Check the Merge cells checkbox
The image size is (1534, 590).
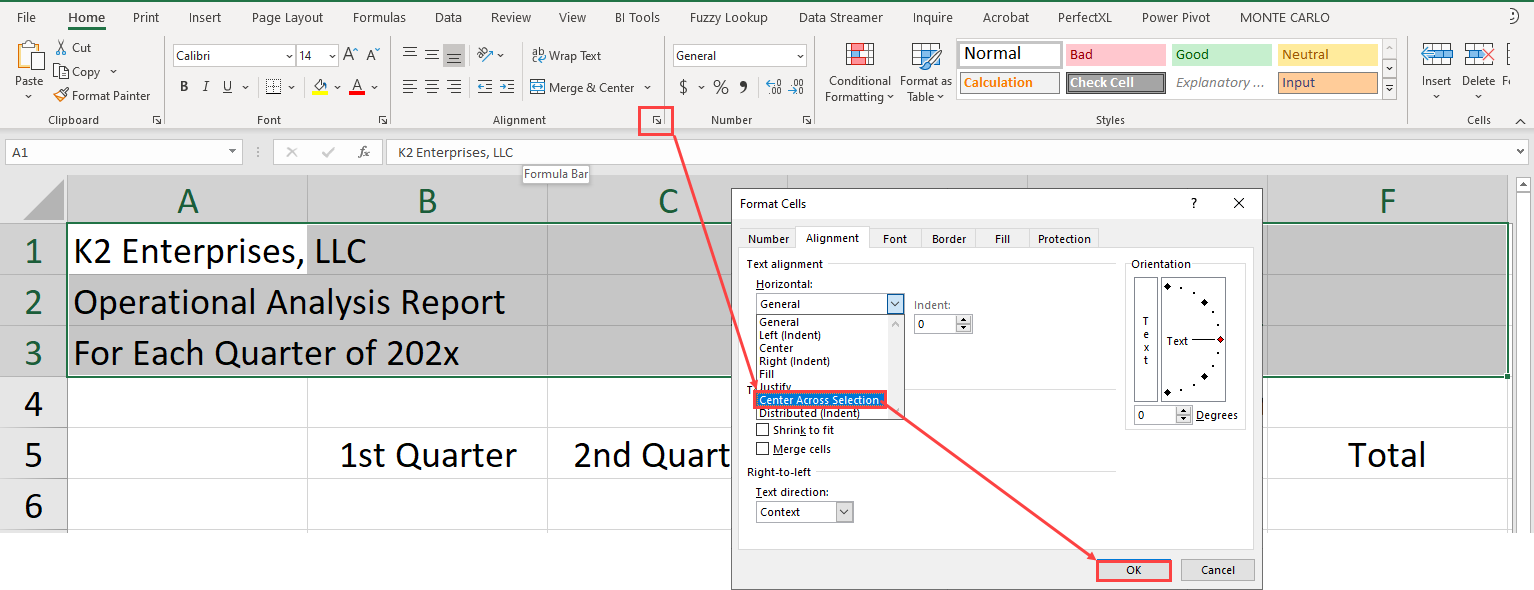(763, 449)
